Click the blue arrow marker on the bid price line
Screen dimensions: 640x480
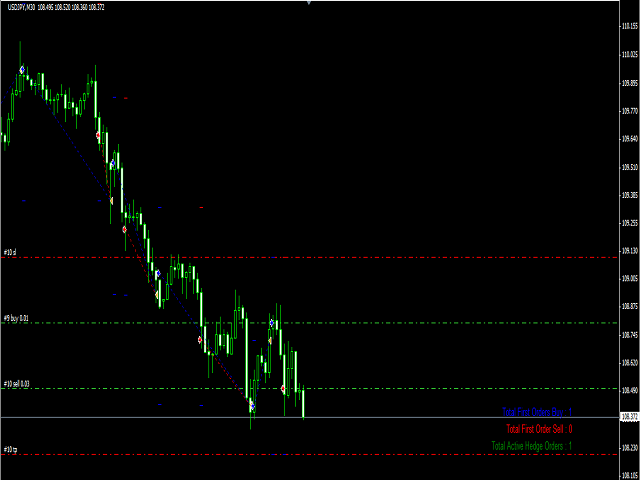point(252,407)
